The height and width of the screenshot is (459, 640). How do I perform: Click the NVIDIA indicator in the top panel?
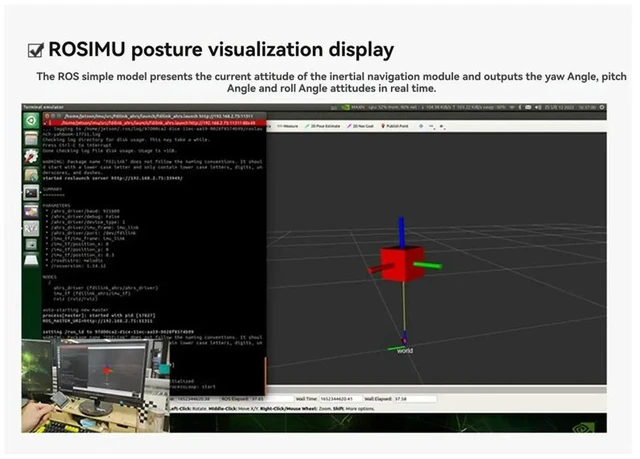point(345,107)
